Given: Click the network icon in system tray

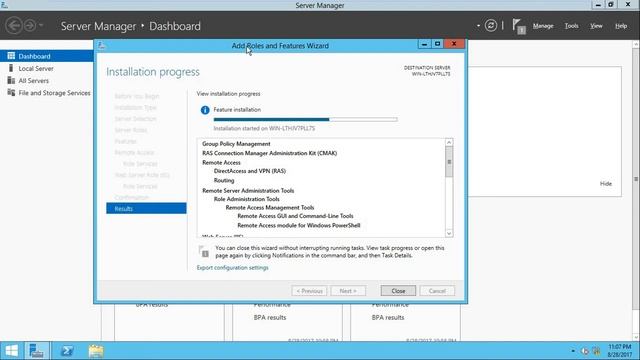Looking at the screenshot, I should pyautogui.click(x=596, y=351).
